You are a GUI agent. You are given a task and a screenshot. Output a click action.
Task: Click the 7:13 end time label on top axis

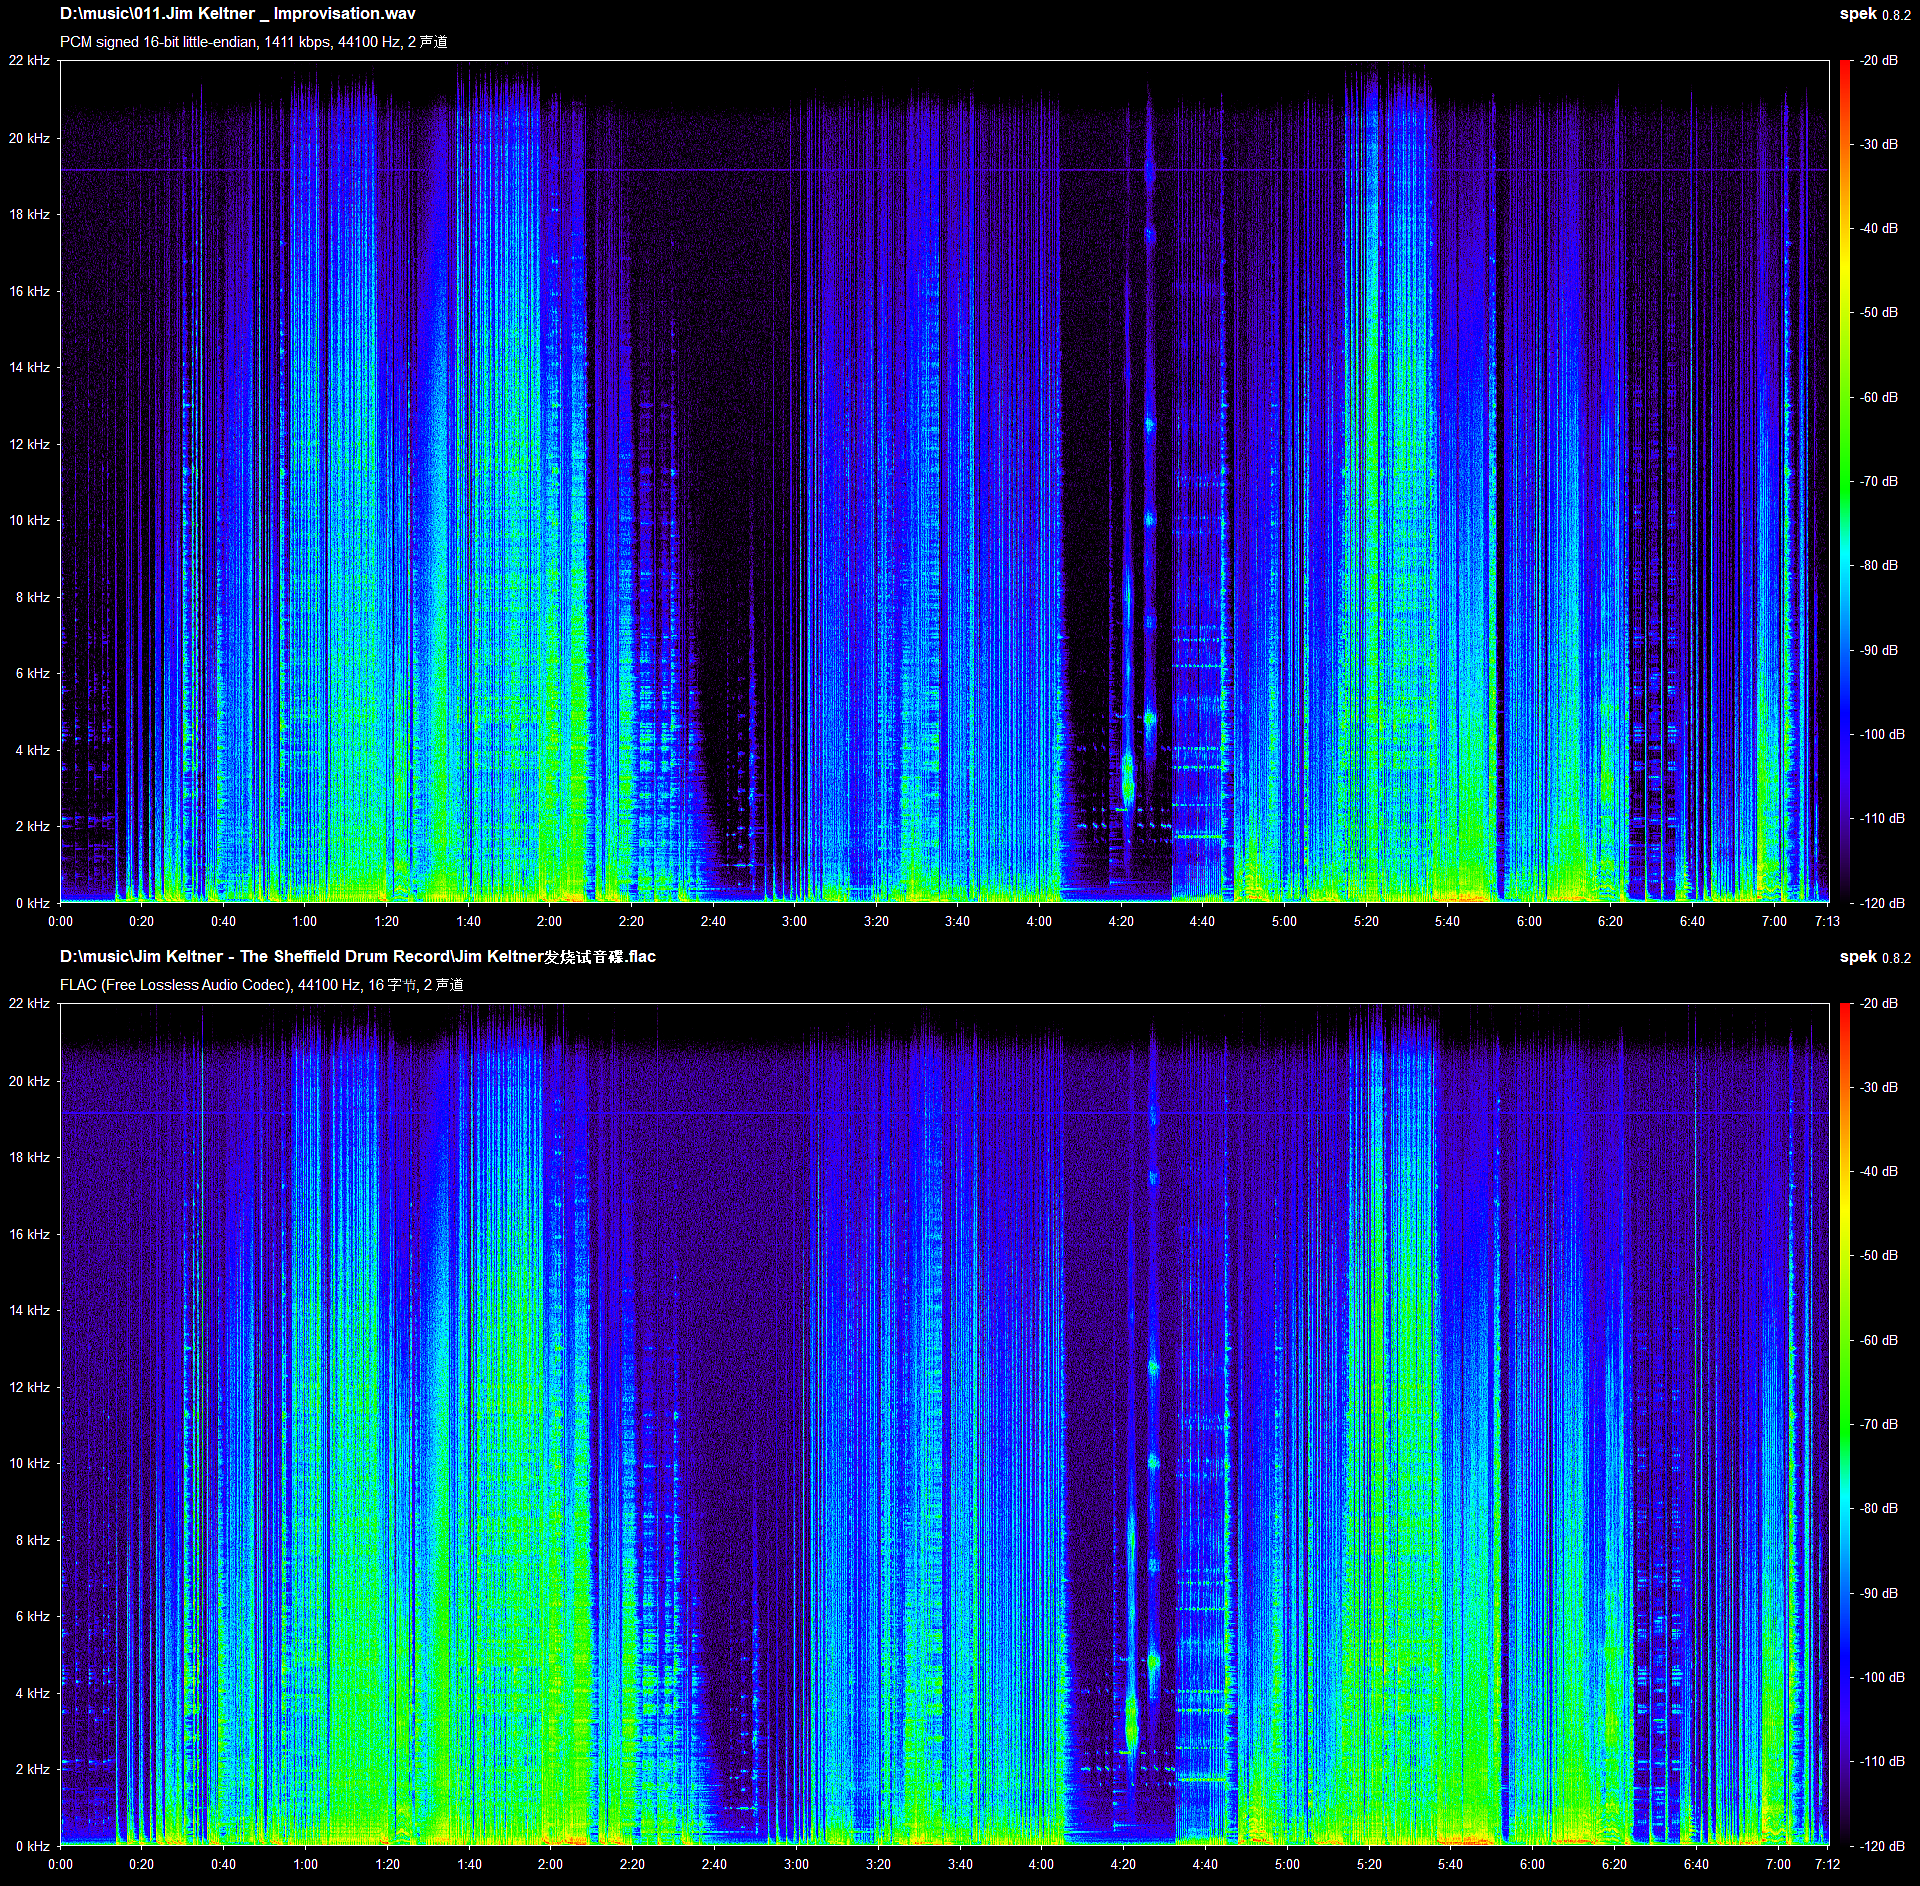[1827, 921]
